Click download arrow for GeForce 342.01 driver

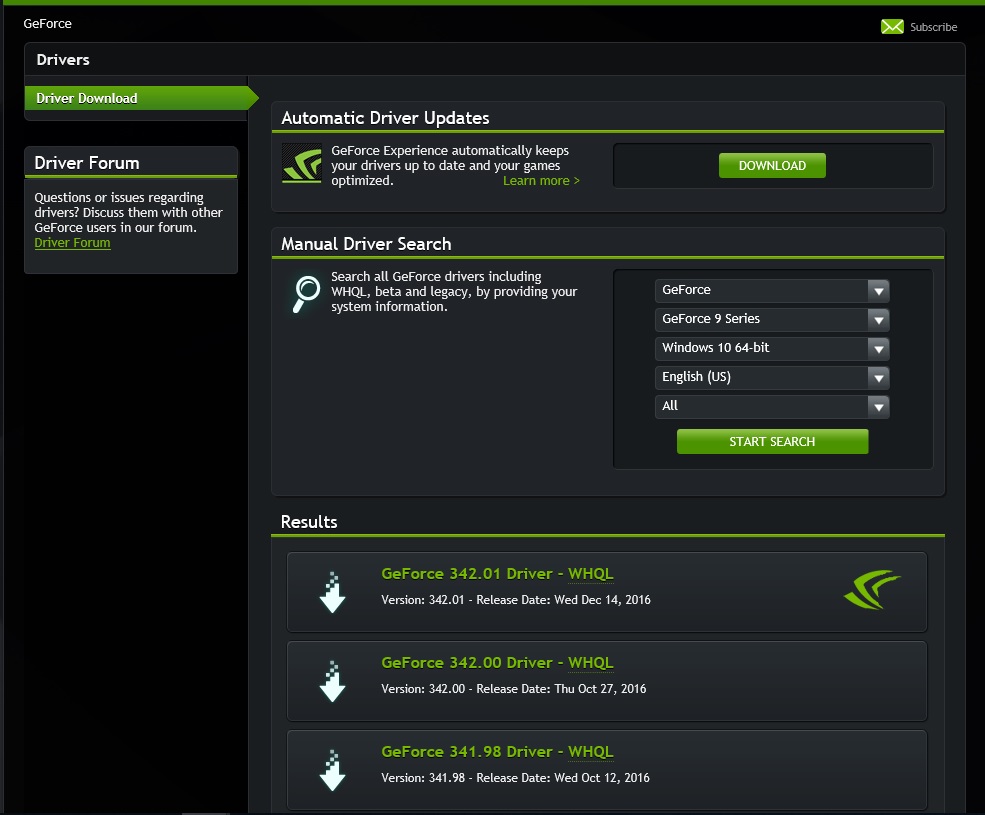(x=332, y=592)
